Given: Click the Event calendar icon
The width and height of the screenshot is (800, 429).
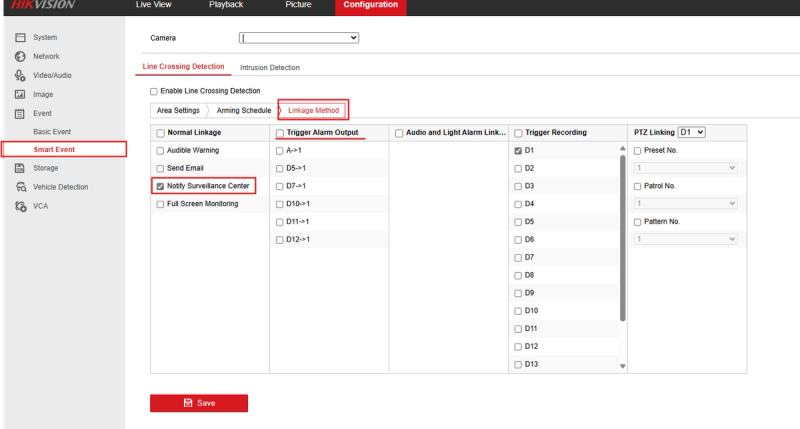Looking at the screenshot, I should [x=20, y=114].
